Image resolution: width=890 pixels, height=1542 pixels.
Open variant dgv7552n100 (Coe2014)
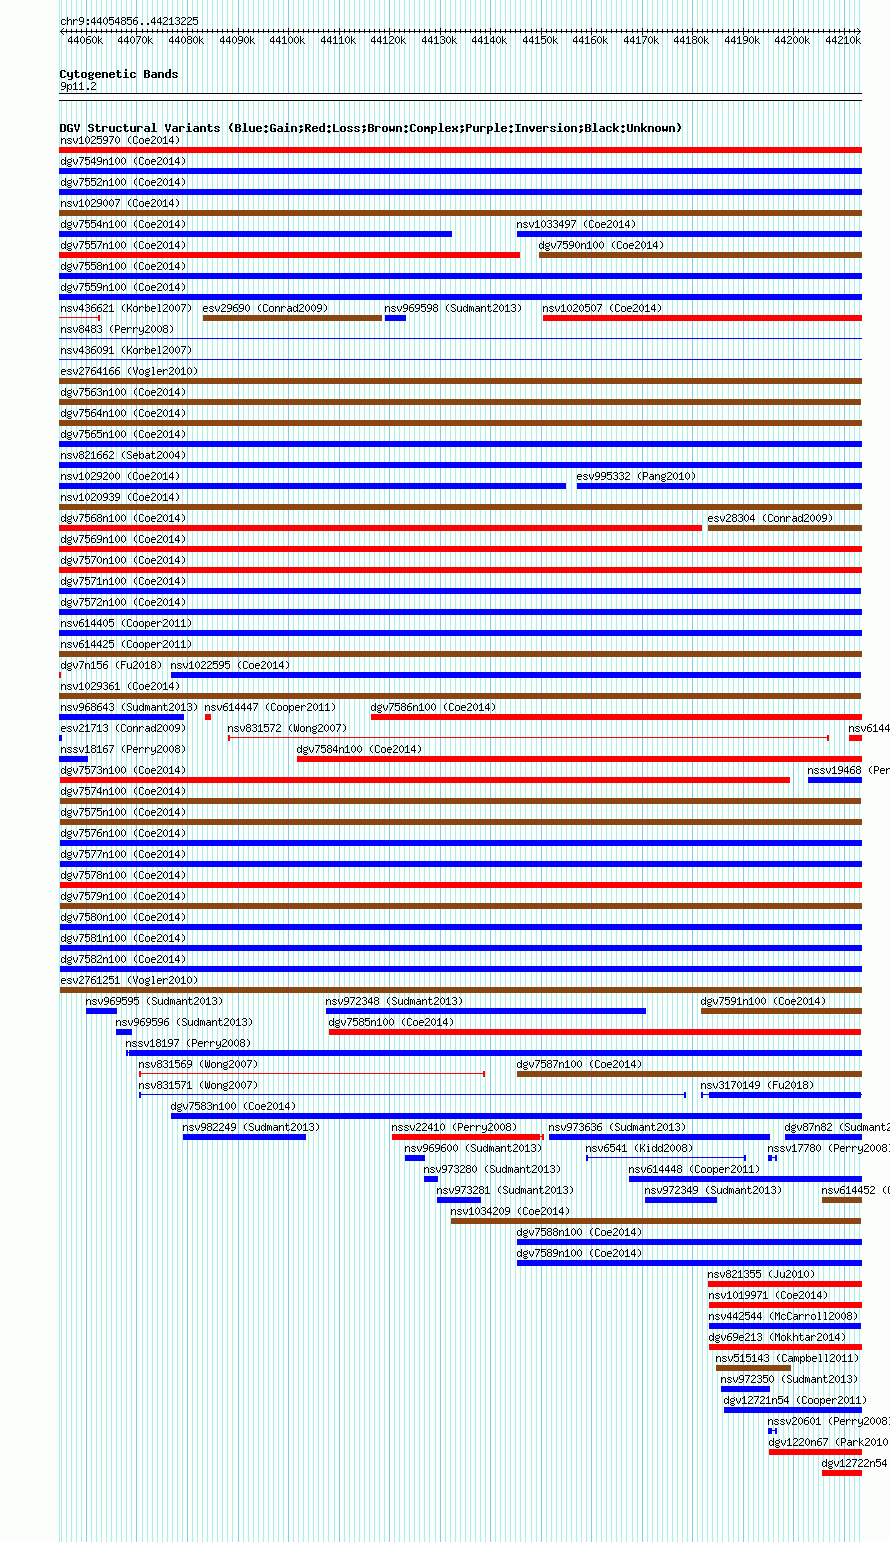[123, 183]
